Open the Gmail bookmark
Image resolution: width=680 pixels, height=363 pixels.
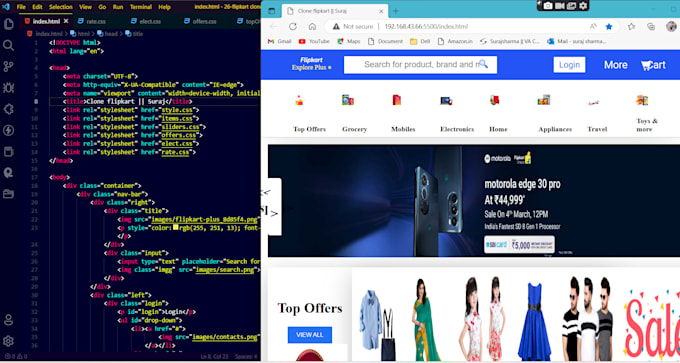tap(280, 42)
